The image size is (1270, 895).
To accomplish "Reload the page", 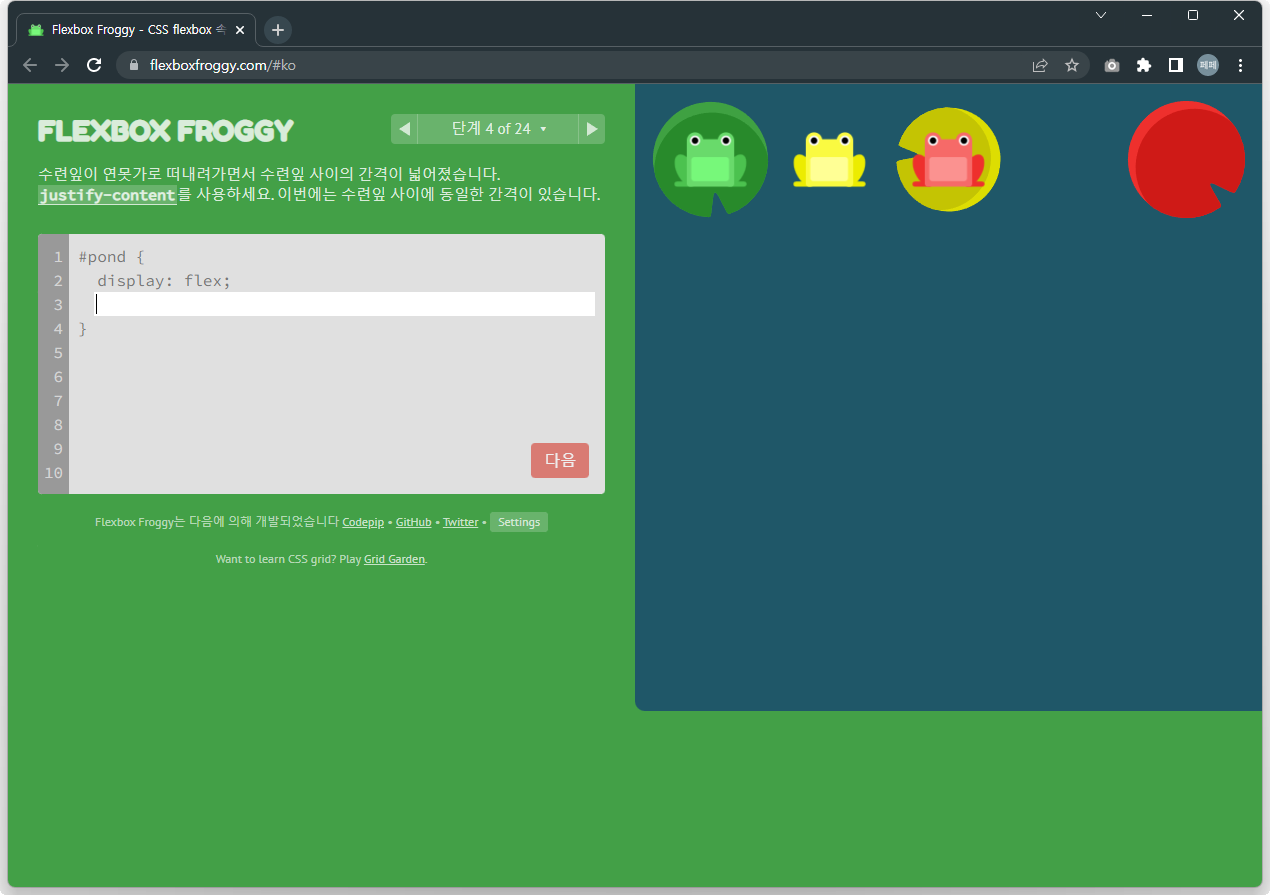I will (94, 65).
